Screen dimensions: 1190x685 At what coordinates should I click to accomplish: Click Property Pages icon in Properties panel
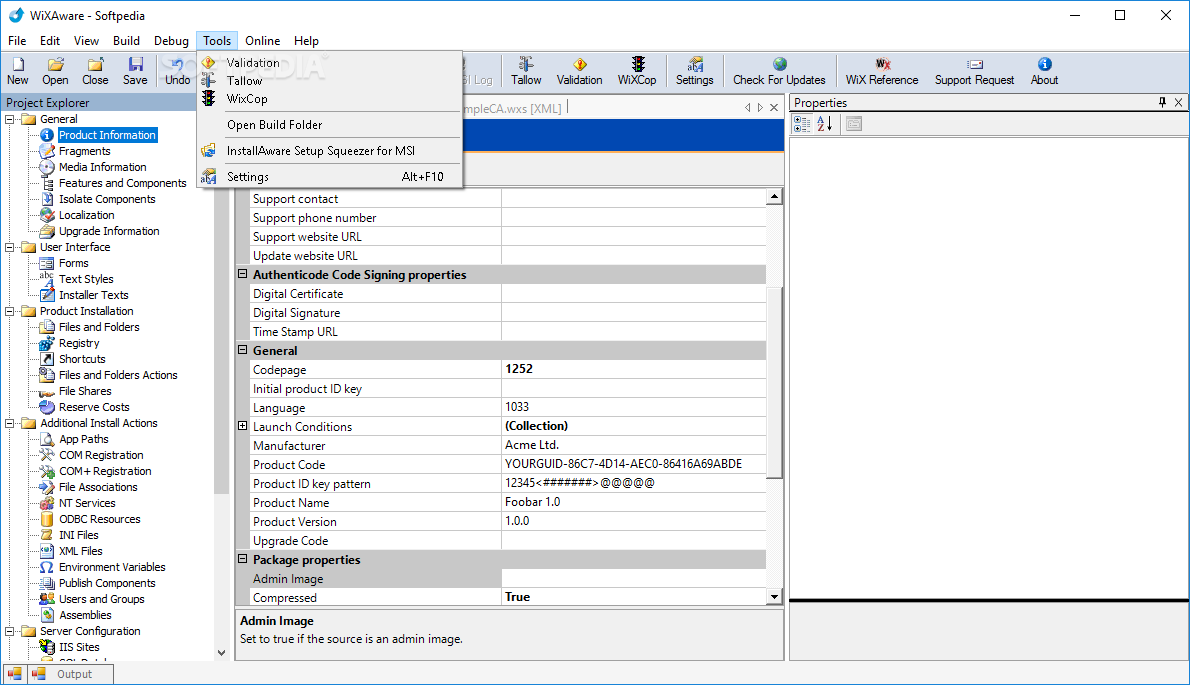[x=854, y=124]
